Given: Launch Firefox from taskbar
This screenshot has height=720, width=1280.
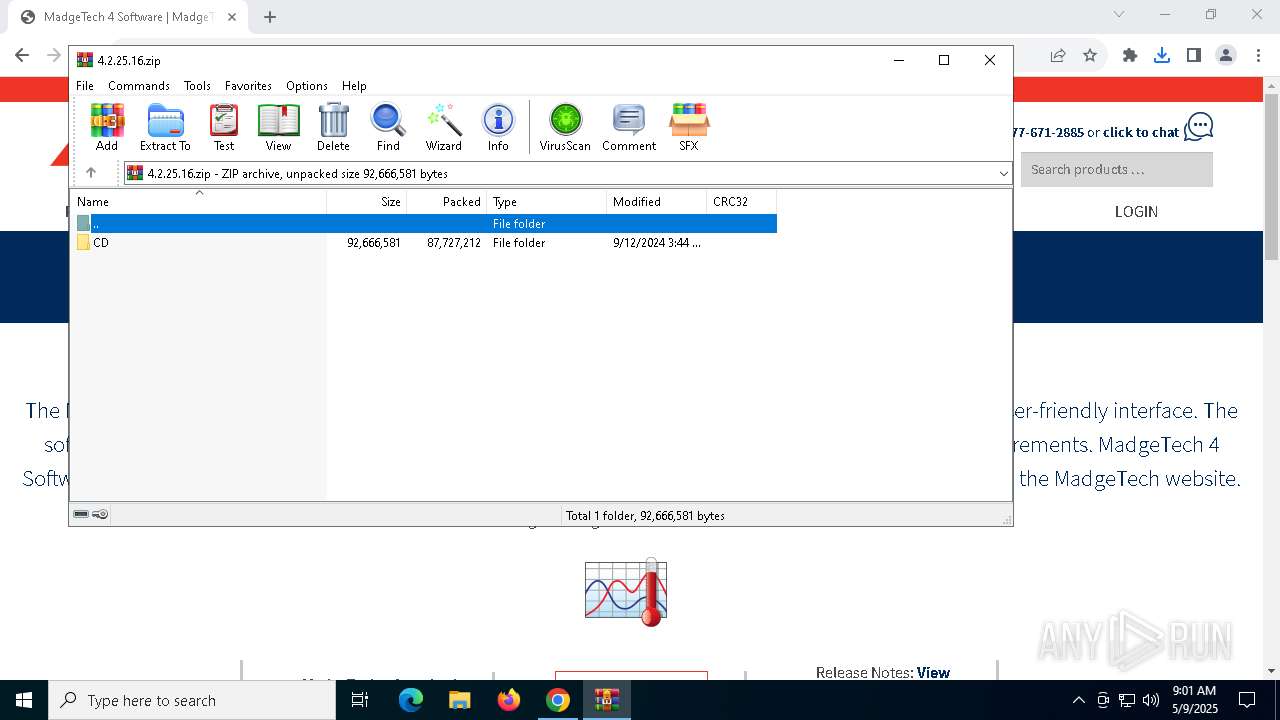Looking at the screenshot, I should click(509, 700).
